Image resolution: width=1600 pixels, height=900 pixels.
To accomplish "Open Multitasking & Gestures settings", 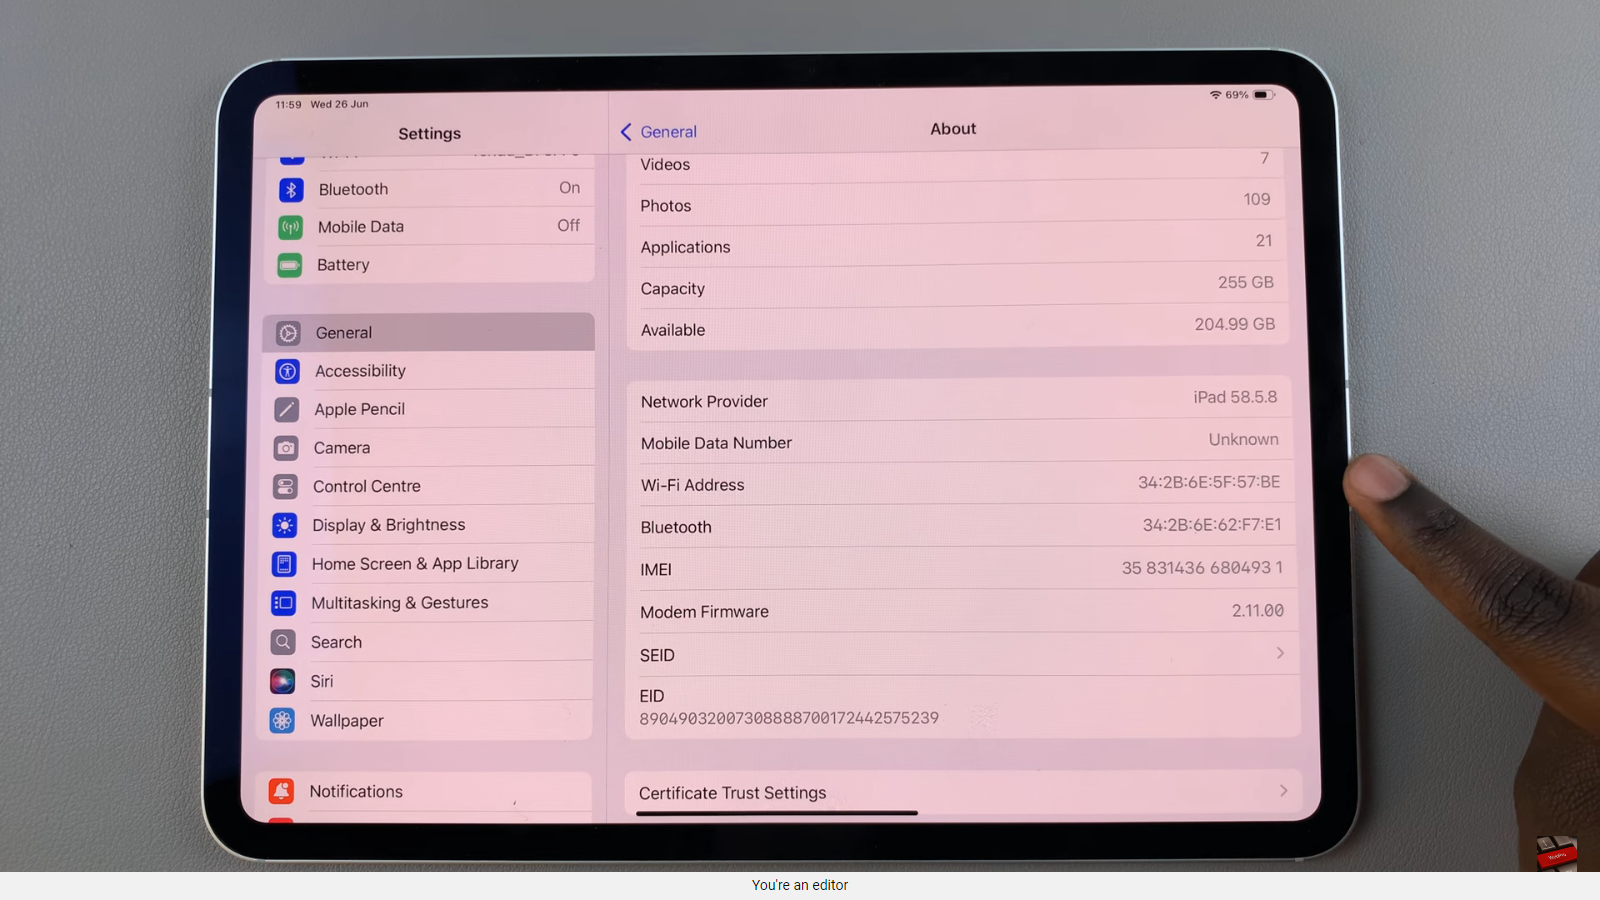I will (425, 603).
